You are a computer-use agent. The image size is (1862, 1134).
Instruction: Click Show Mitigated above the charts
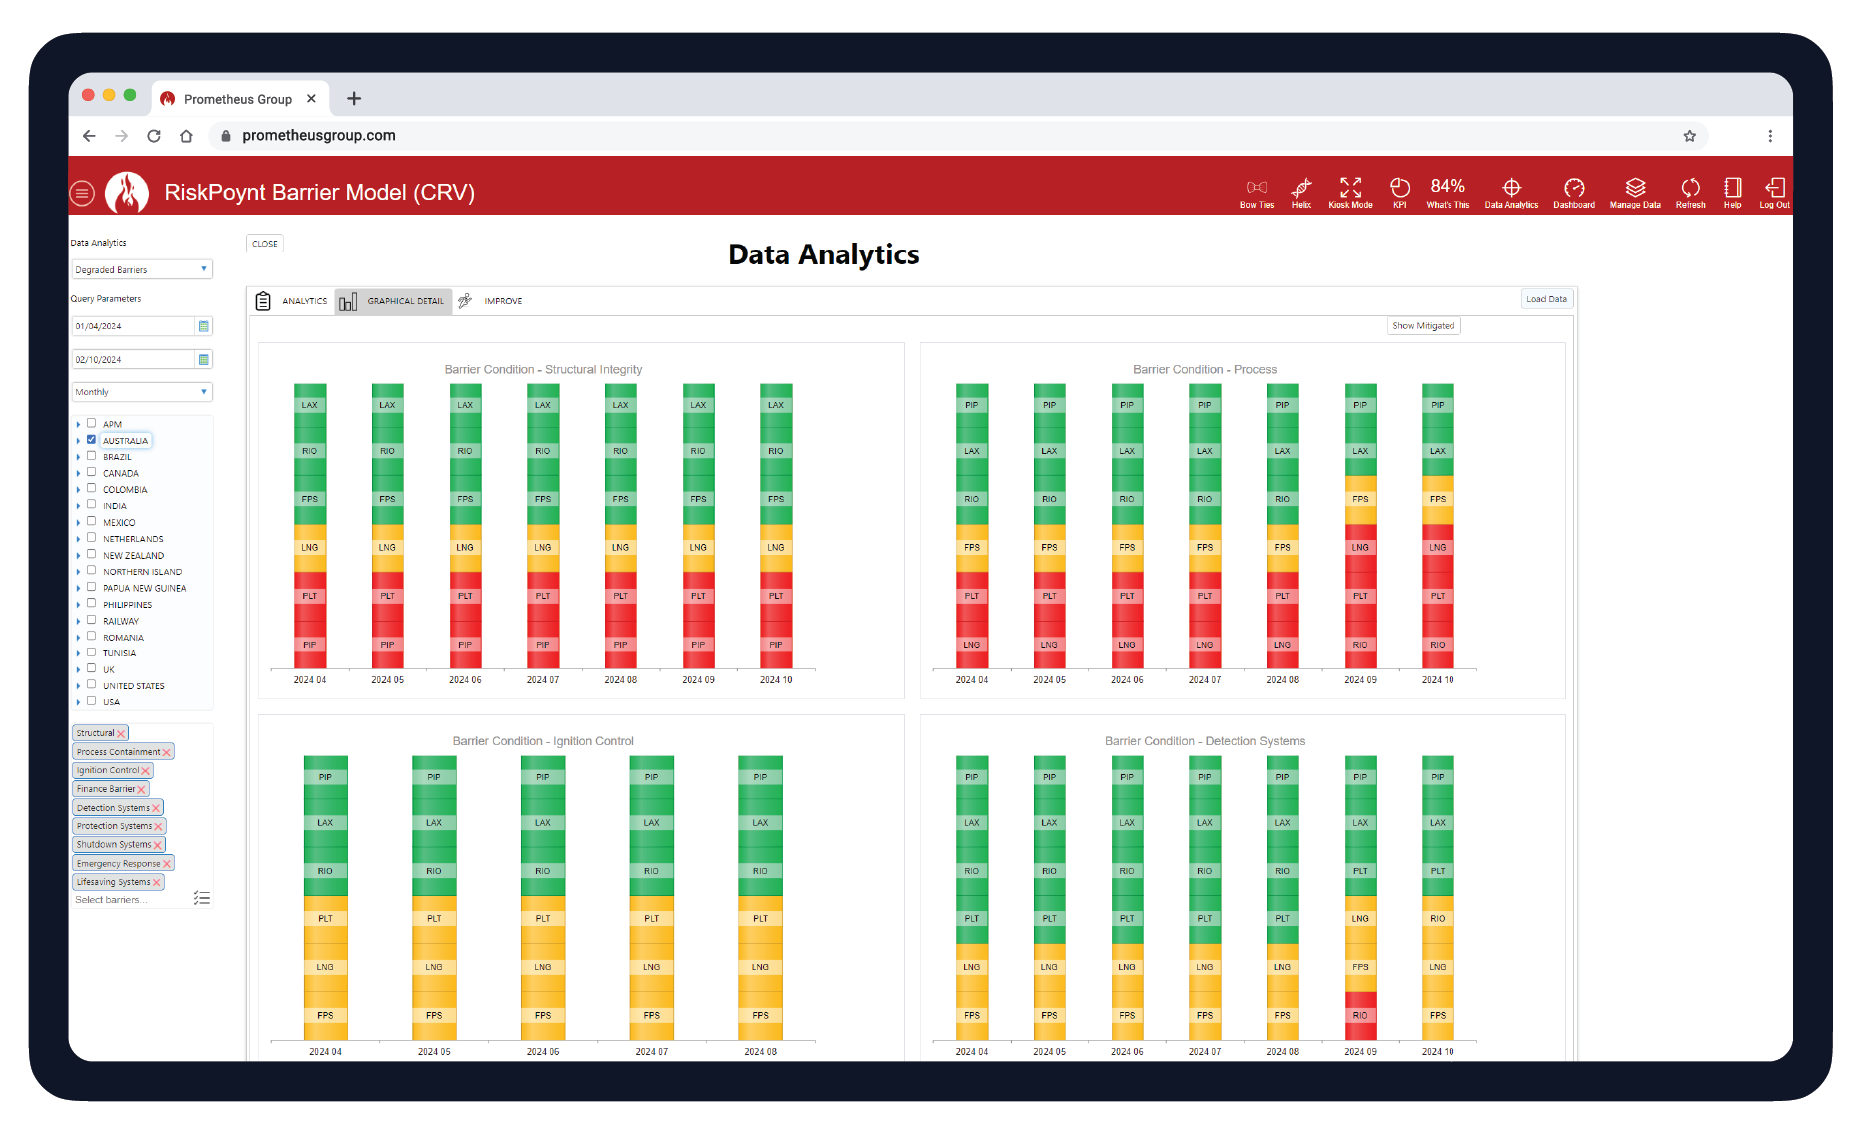(x=1423, y=325)
